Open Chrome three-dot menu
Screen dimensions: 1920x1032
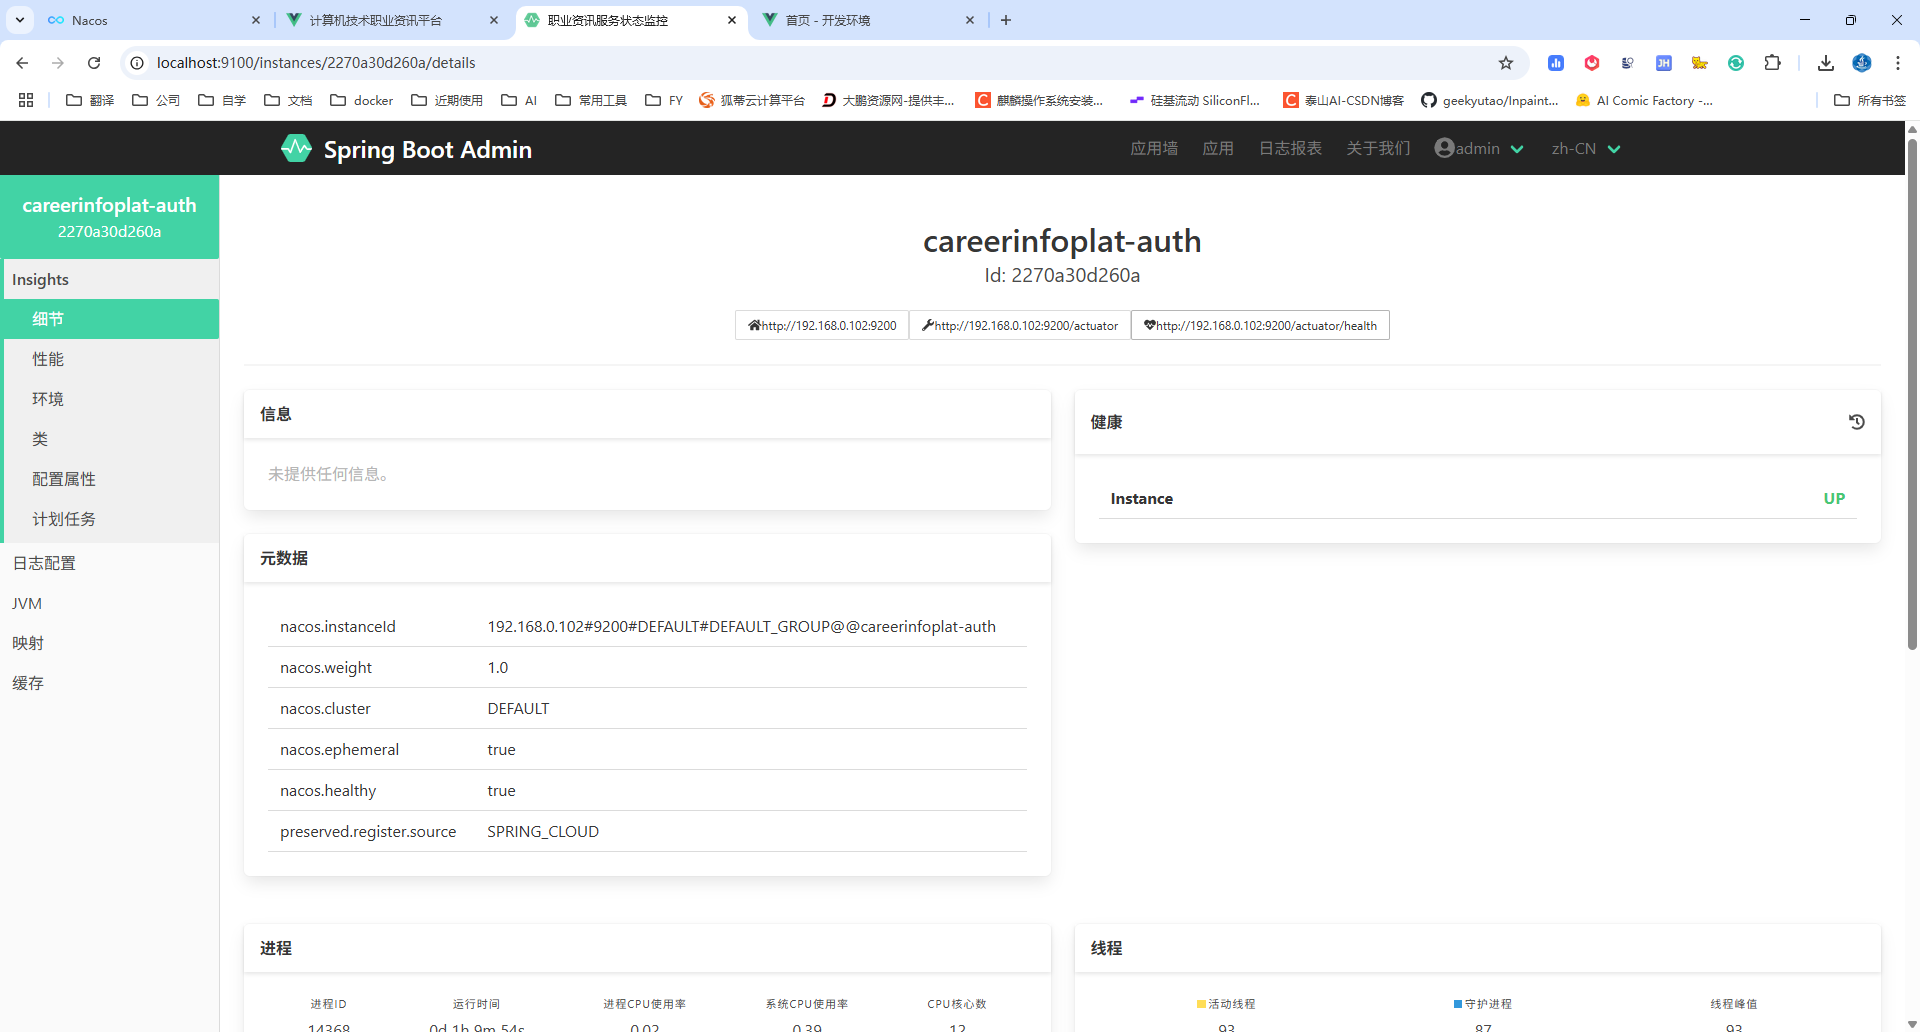(1897, 63)
